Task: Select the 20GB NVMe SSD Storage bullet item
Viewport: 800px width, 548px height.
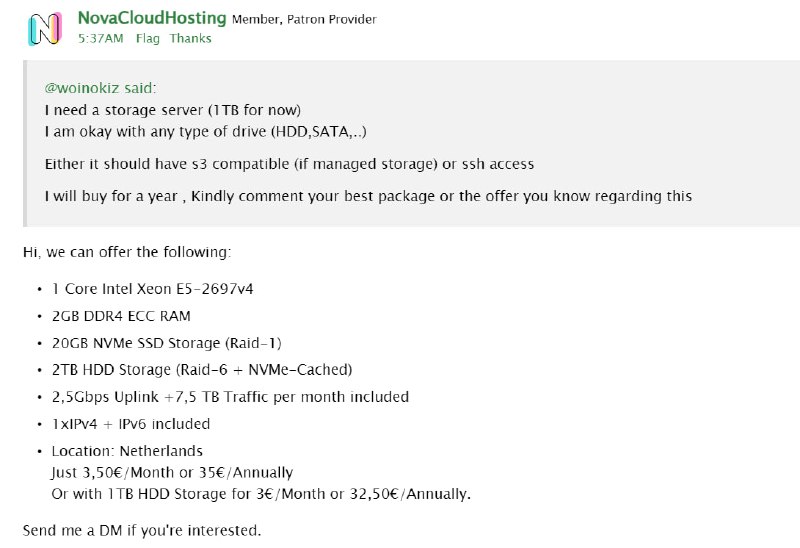Action: click(166, 343)
